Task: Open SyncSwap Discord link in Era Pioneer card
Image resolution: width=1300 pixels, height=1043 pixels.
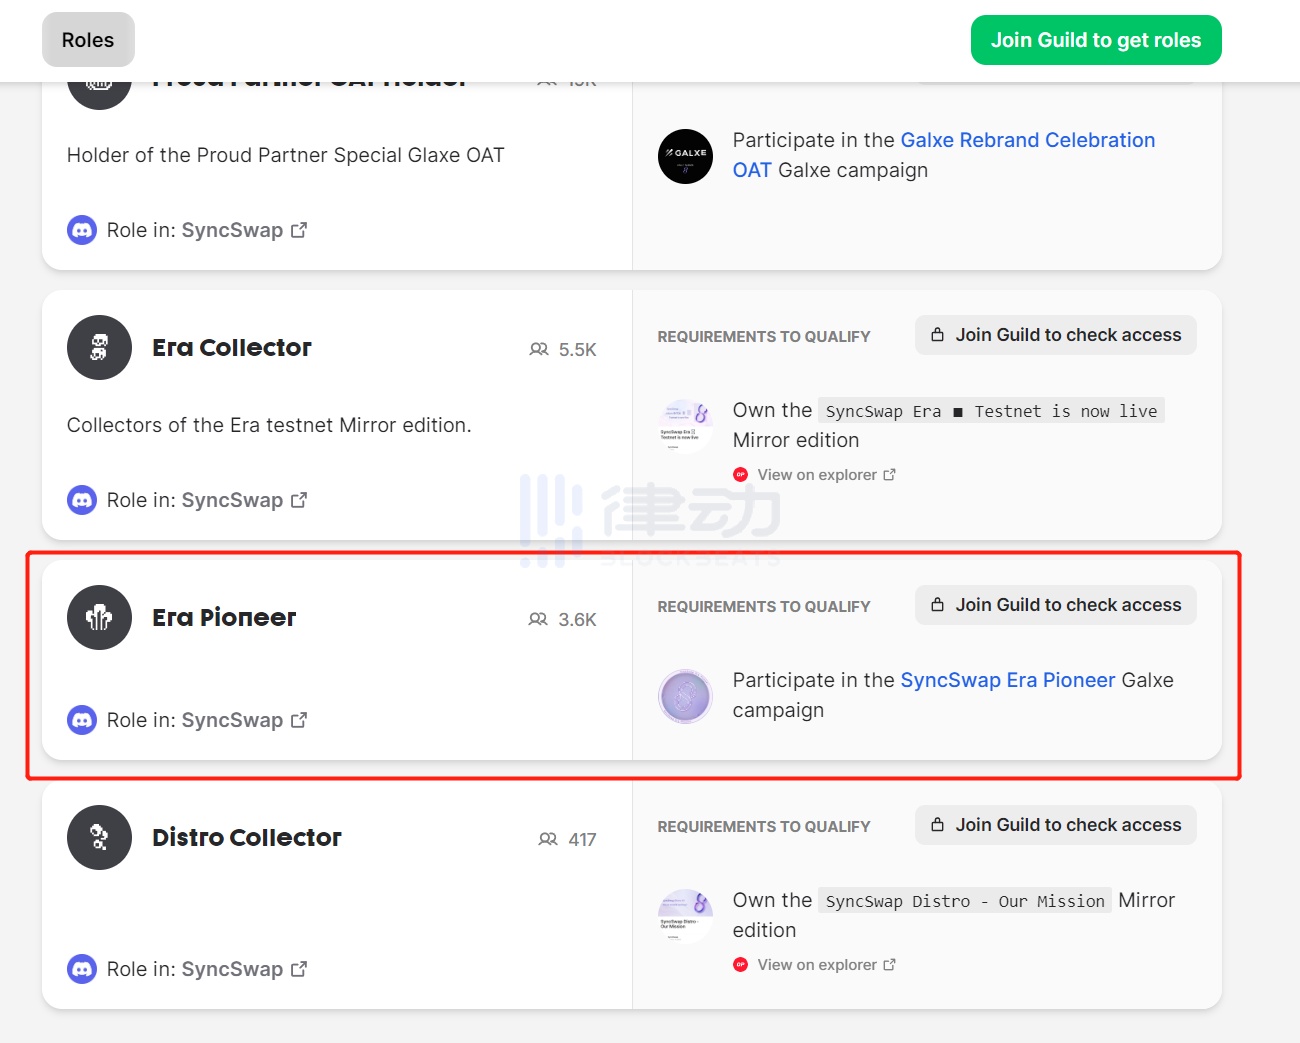Action: [x=243, y=720]
